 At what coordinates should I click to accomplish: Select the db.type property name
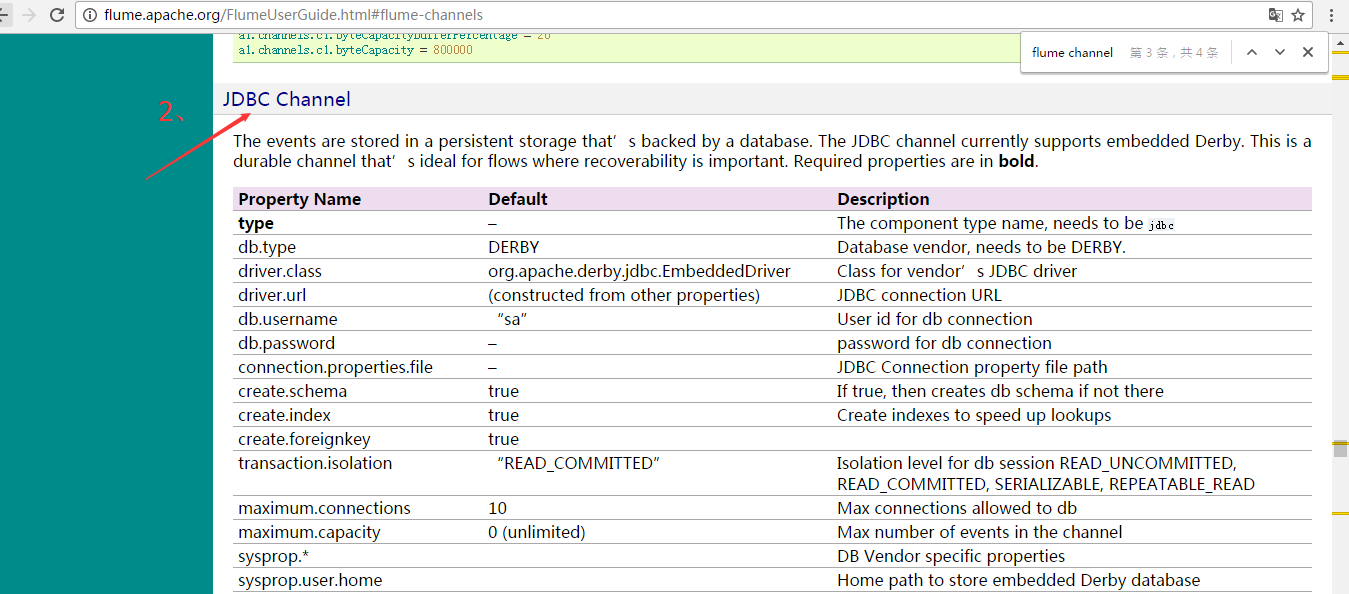[267, 247]
